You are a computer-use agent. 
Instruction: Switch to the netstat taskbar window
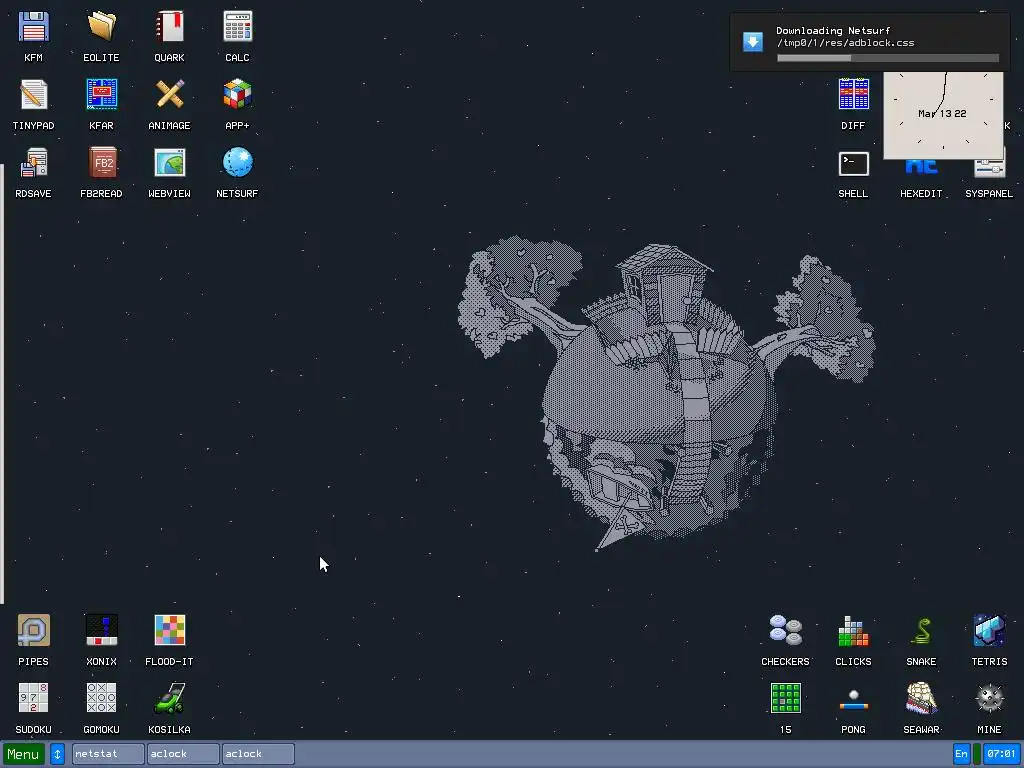[108, 754]
